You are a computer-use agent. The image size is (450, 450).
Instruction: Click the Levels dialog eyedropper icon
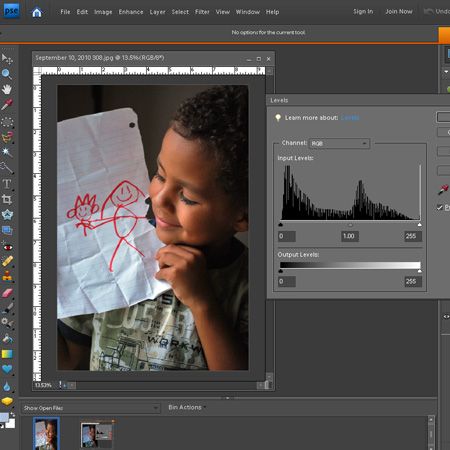(443, 190)
